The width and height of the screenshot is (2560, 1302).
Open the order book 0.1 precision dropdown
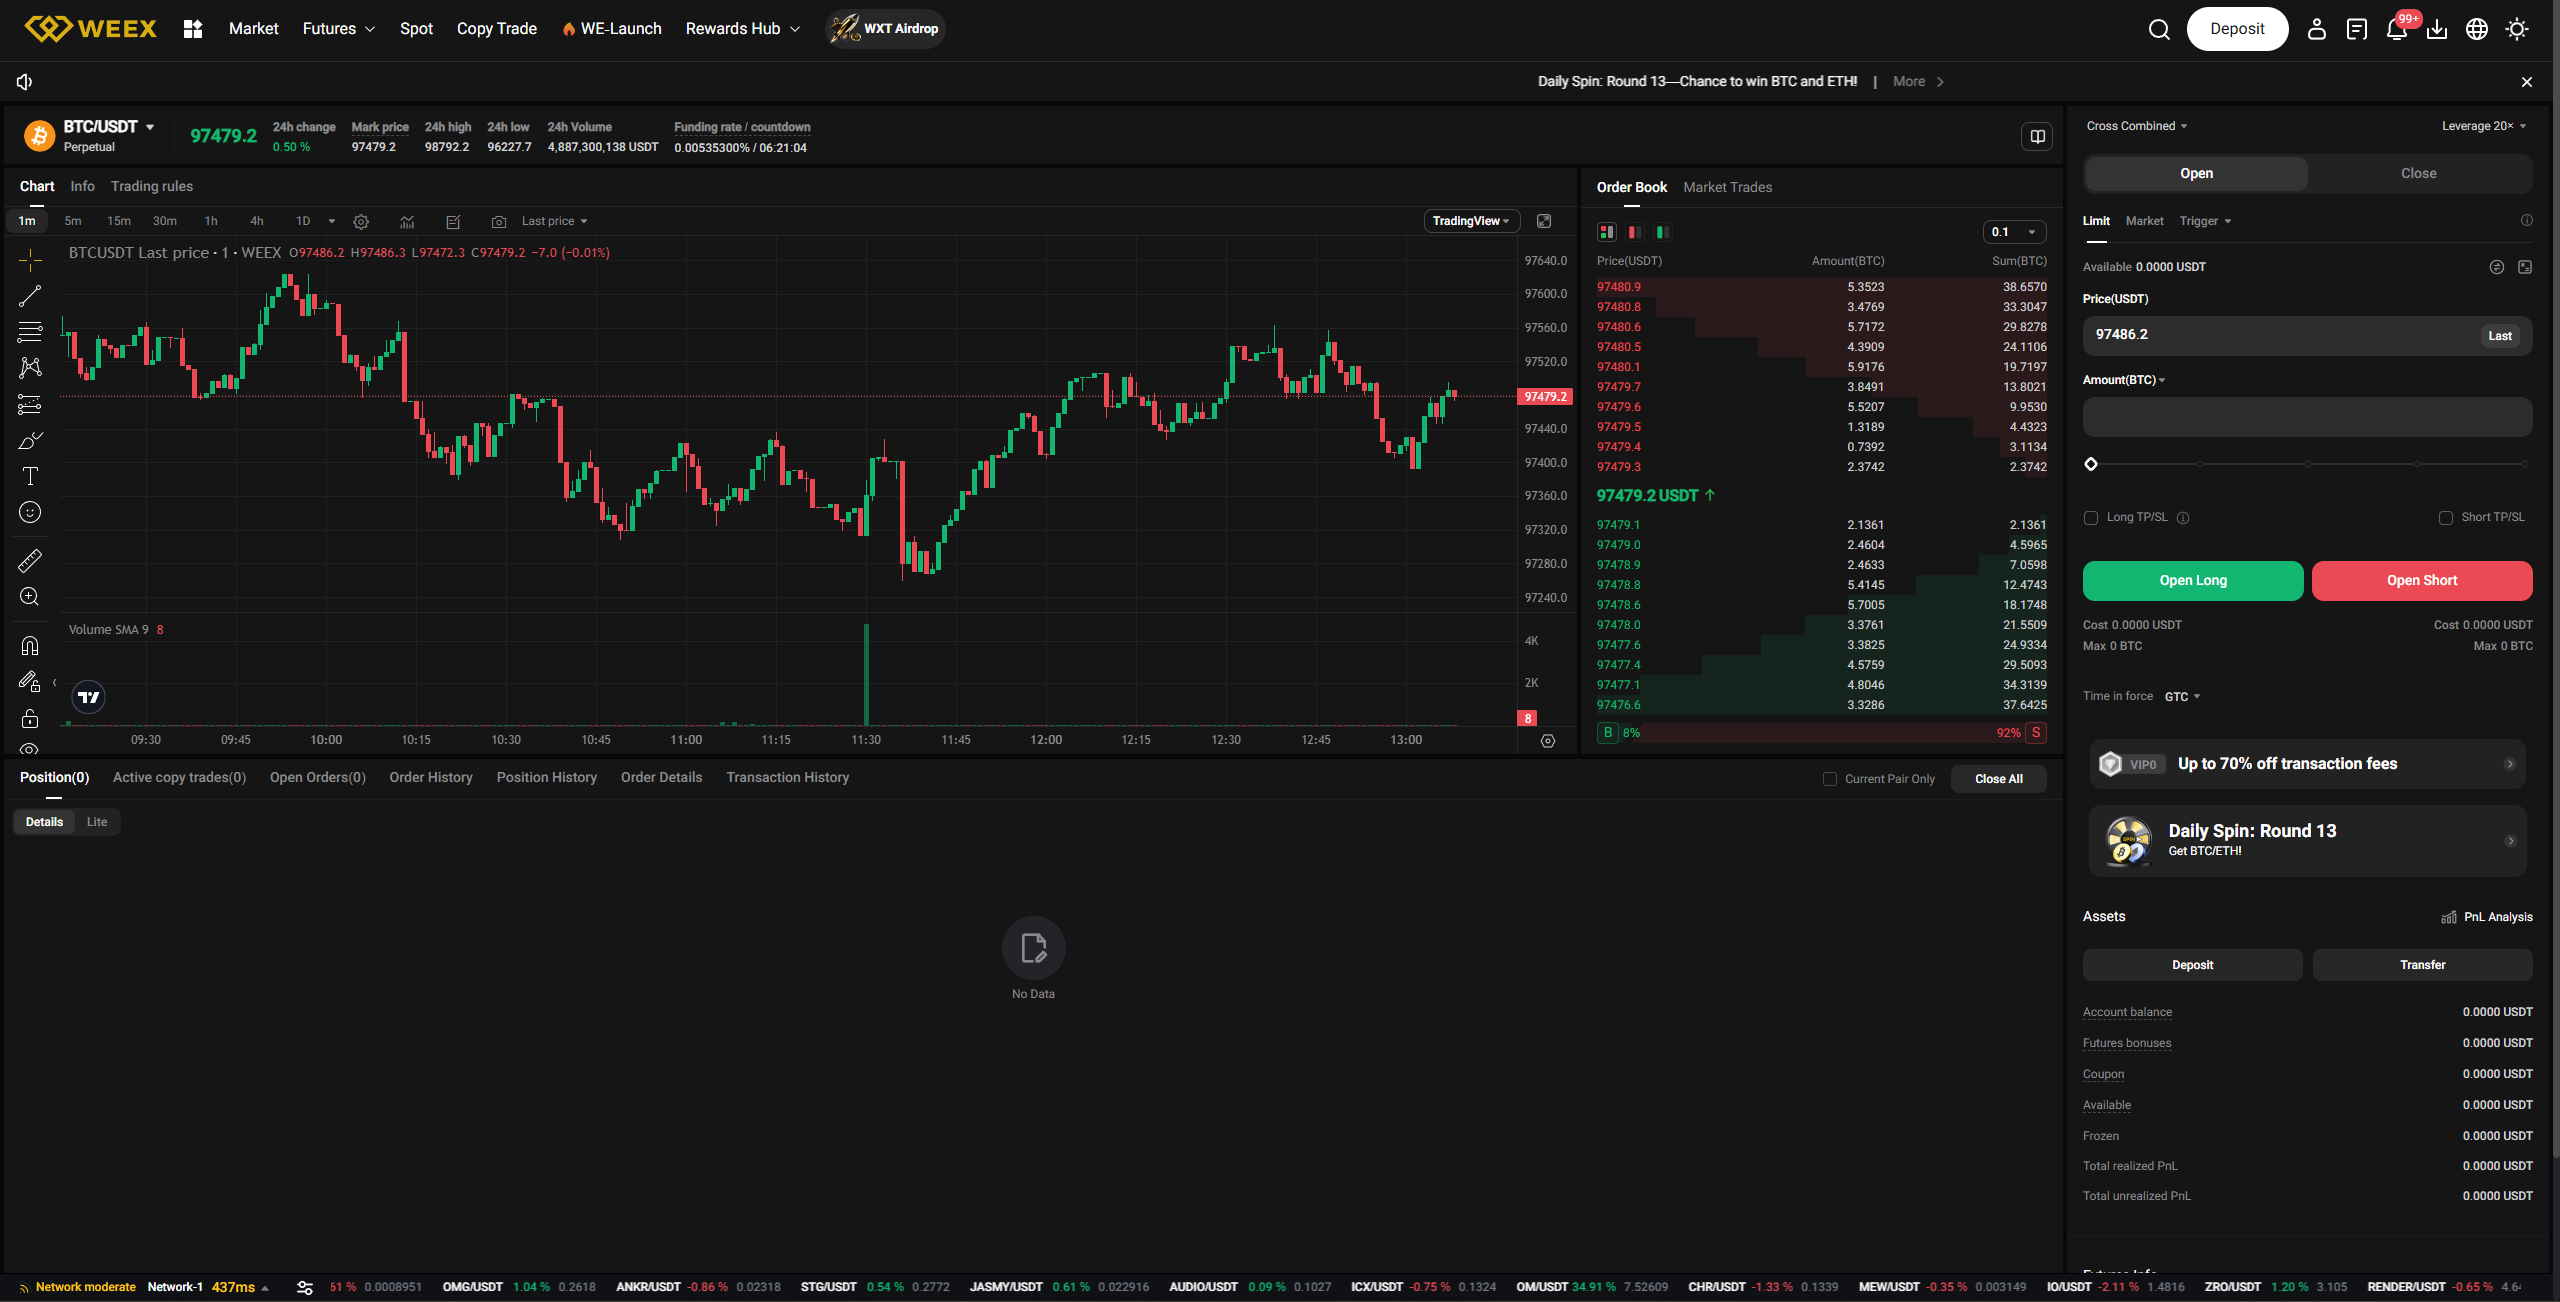pyautogui.click(x=2014, y=232)
